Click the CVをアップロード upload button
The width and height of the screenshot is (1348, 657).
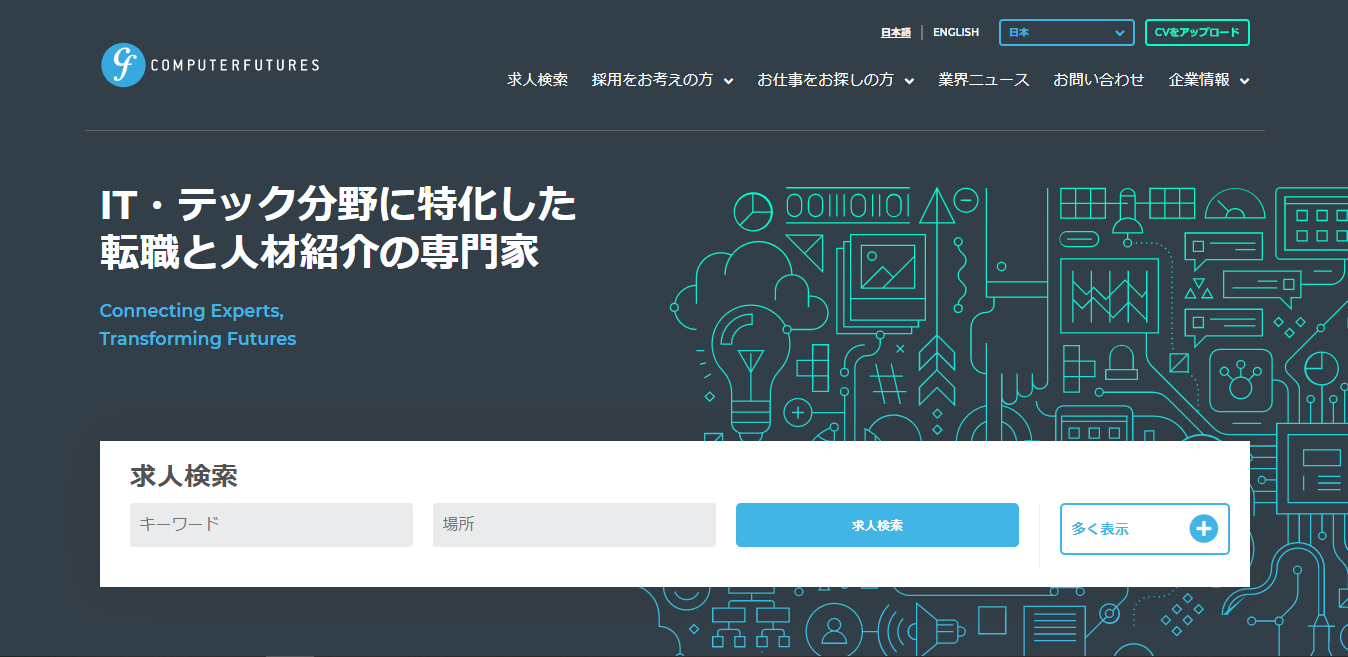coord(1196,32)
